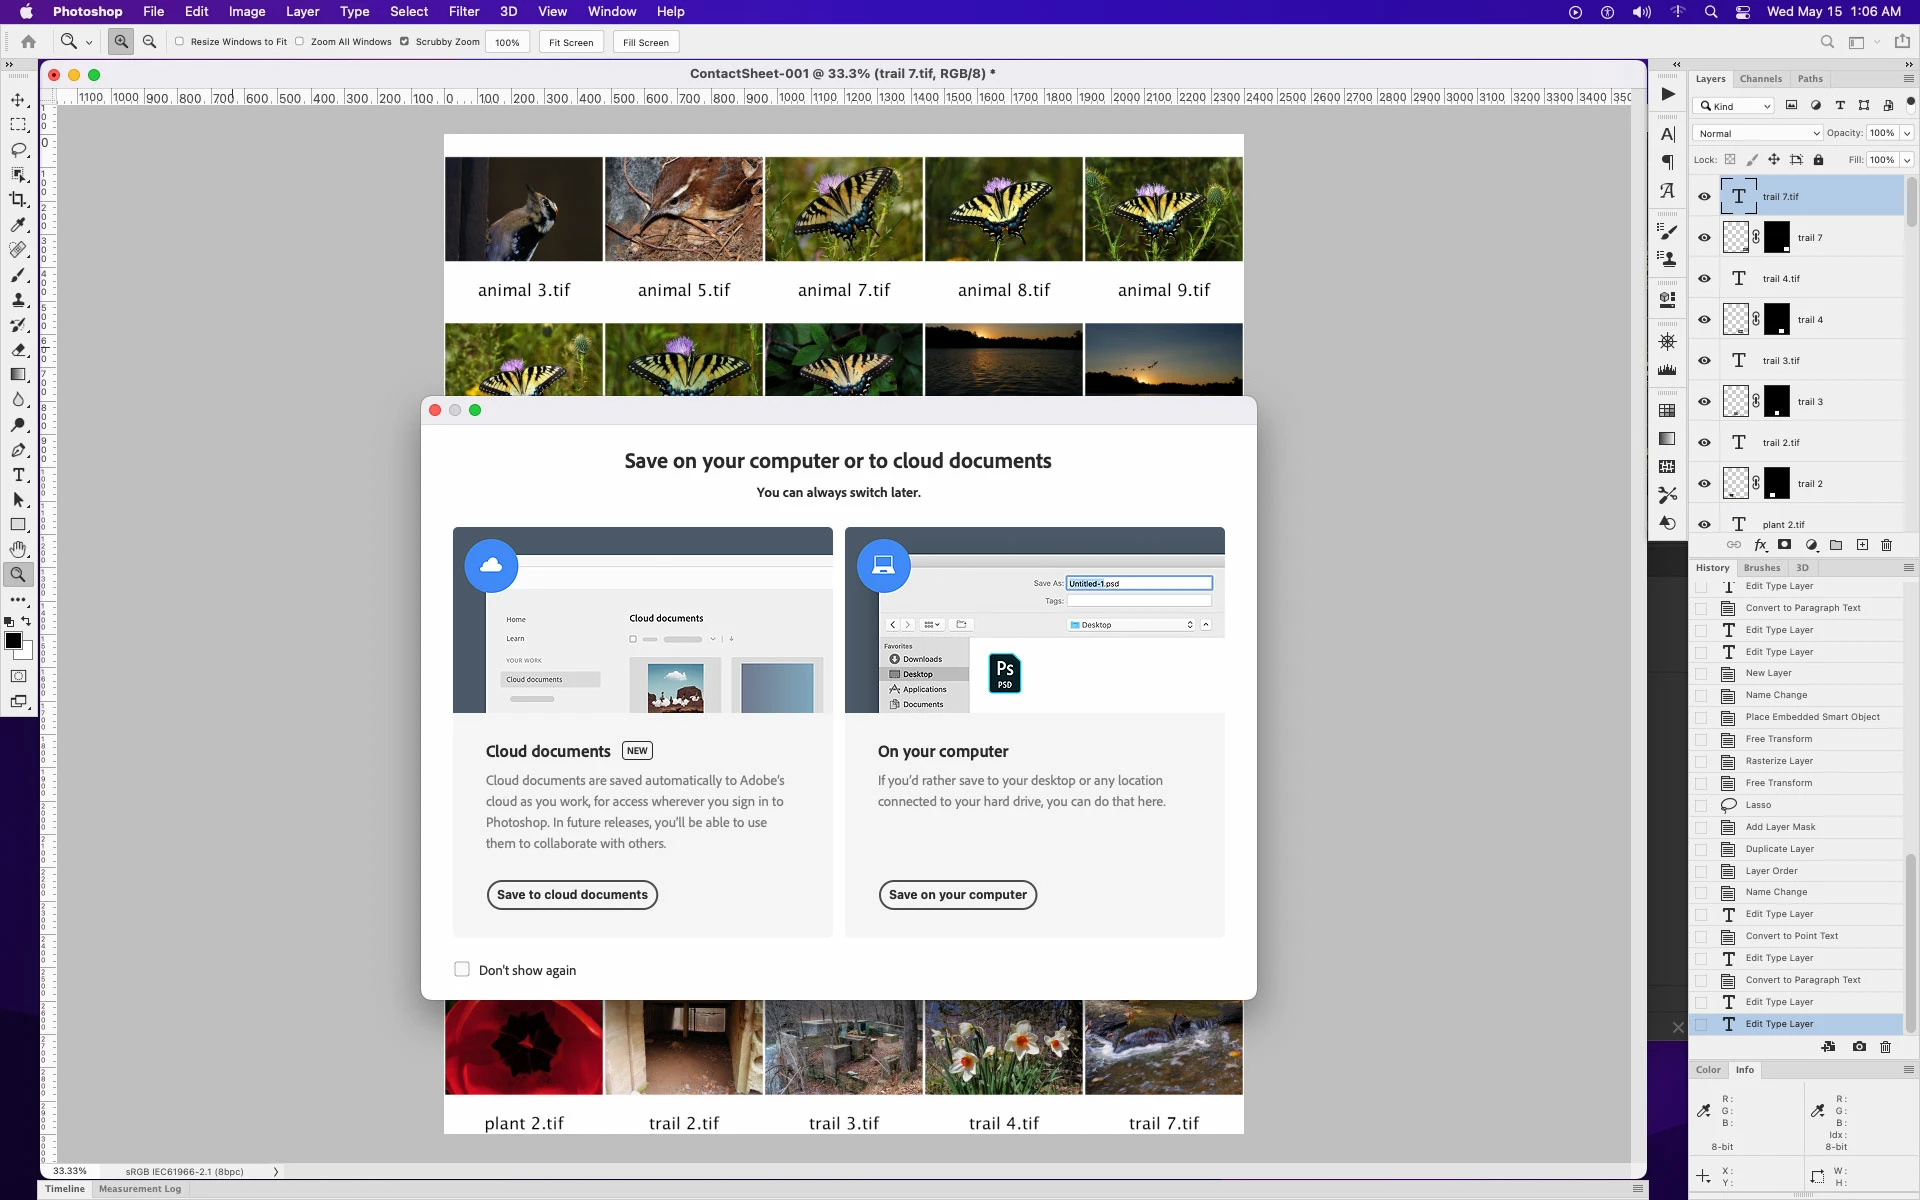Expand the Opacity value dropdown
The image size is (1920, 1200).
(1906, 133)
